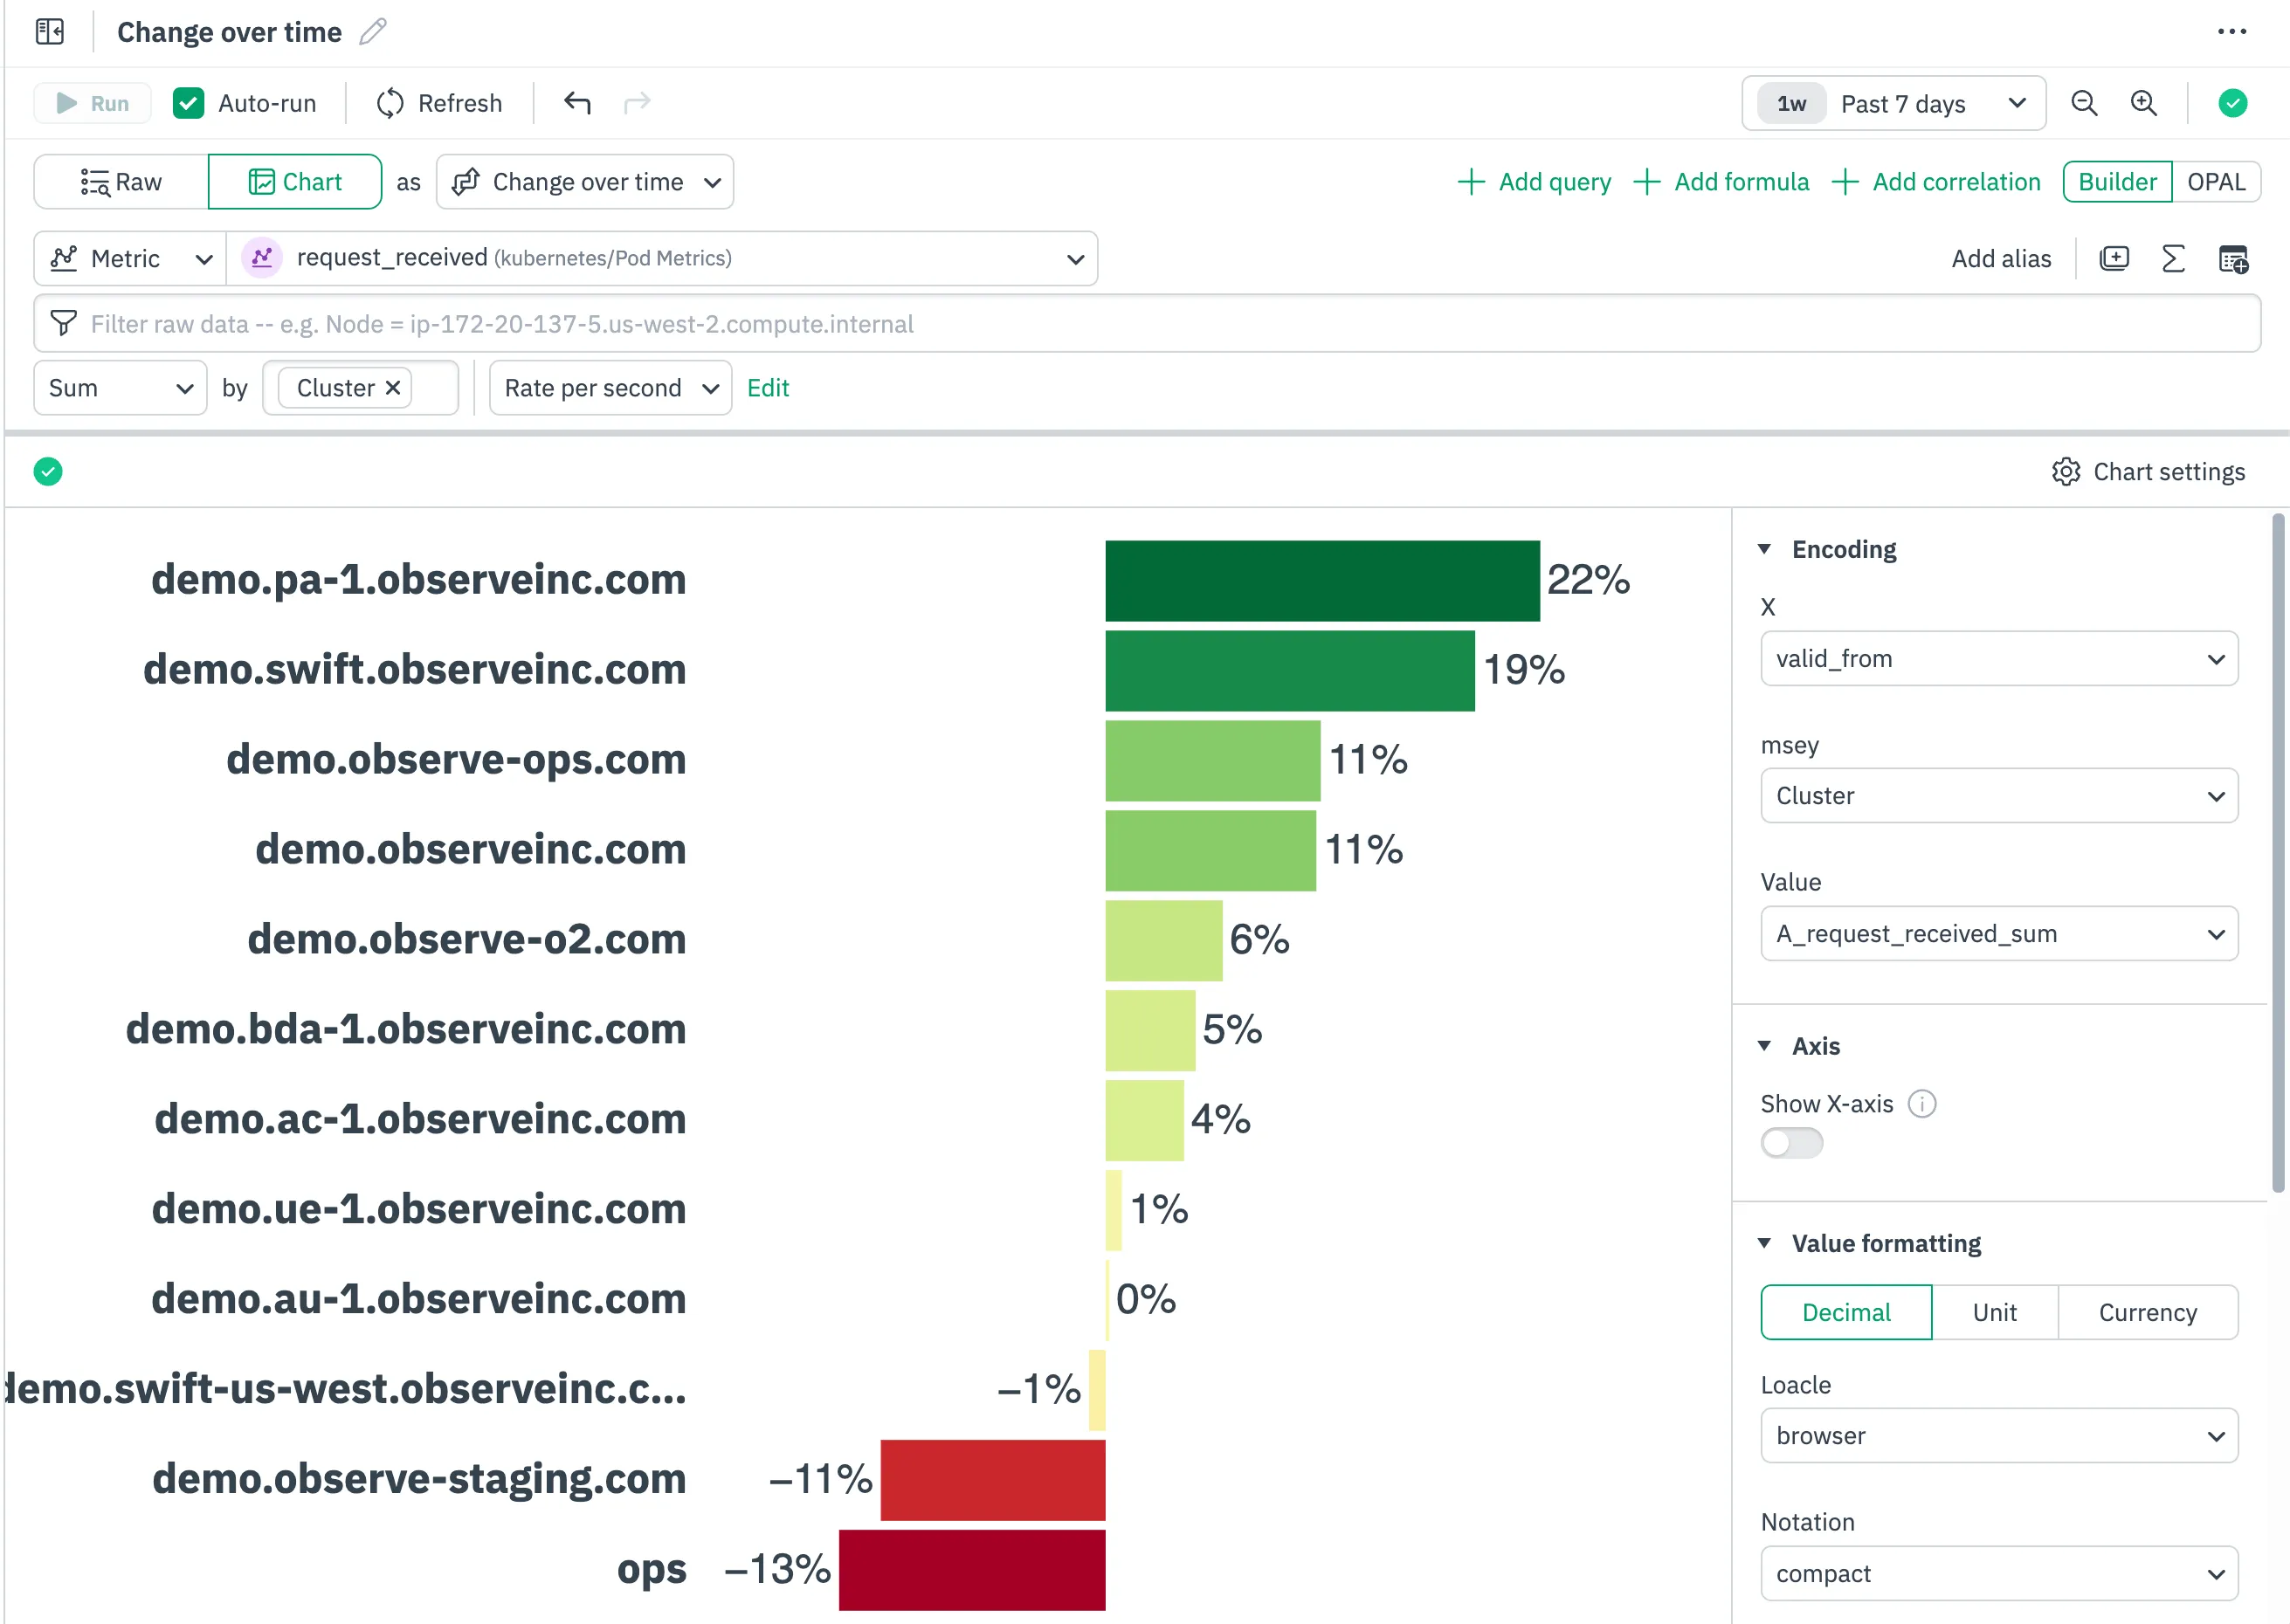The width and height of the screenshot is (2290, 1624).
Task: Click the Refresh button
Action: coord(440,103)
